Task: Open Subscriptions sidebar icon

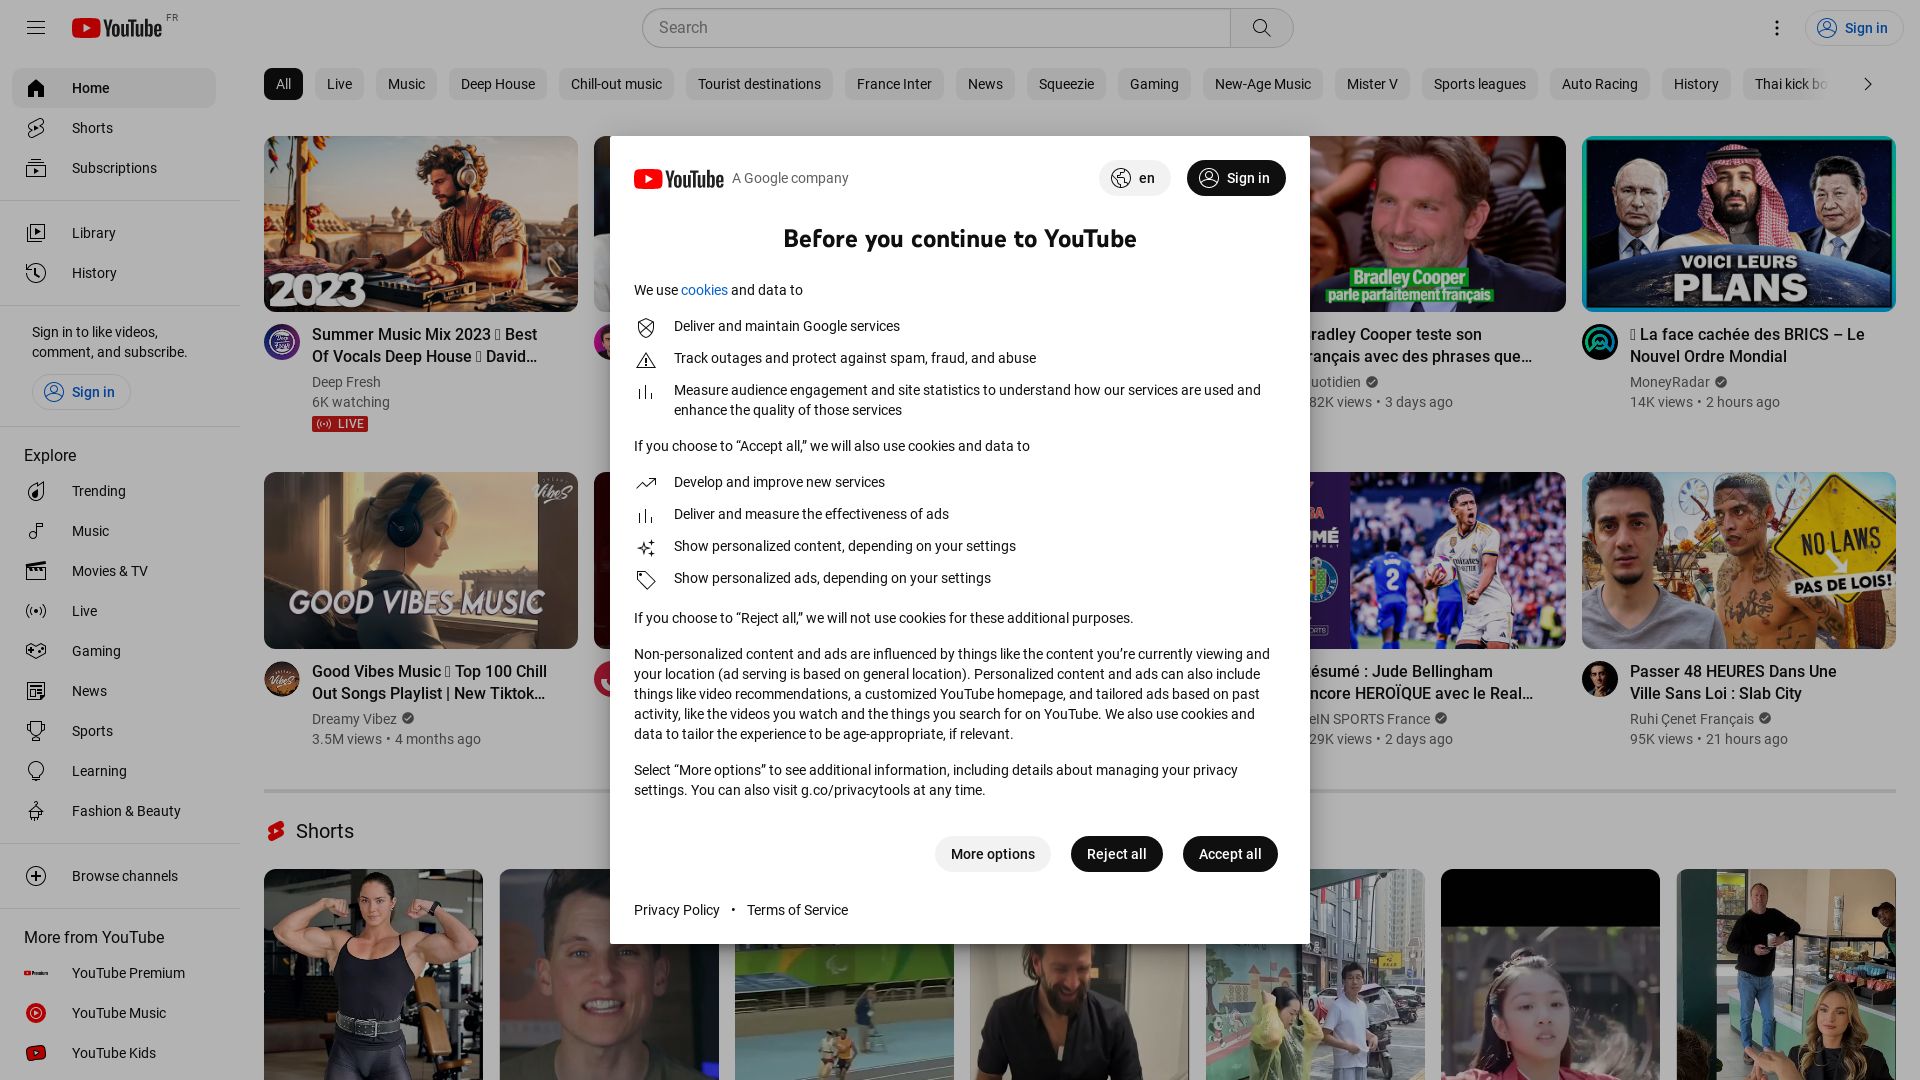Action: coord(36,168)
